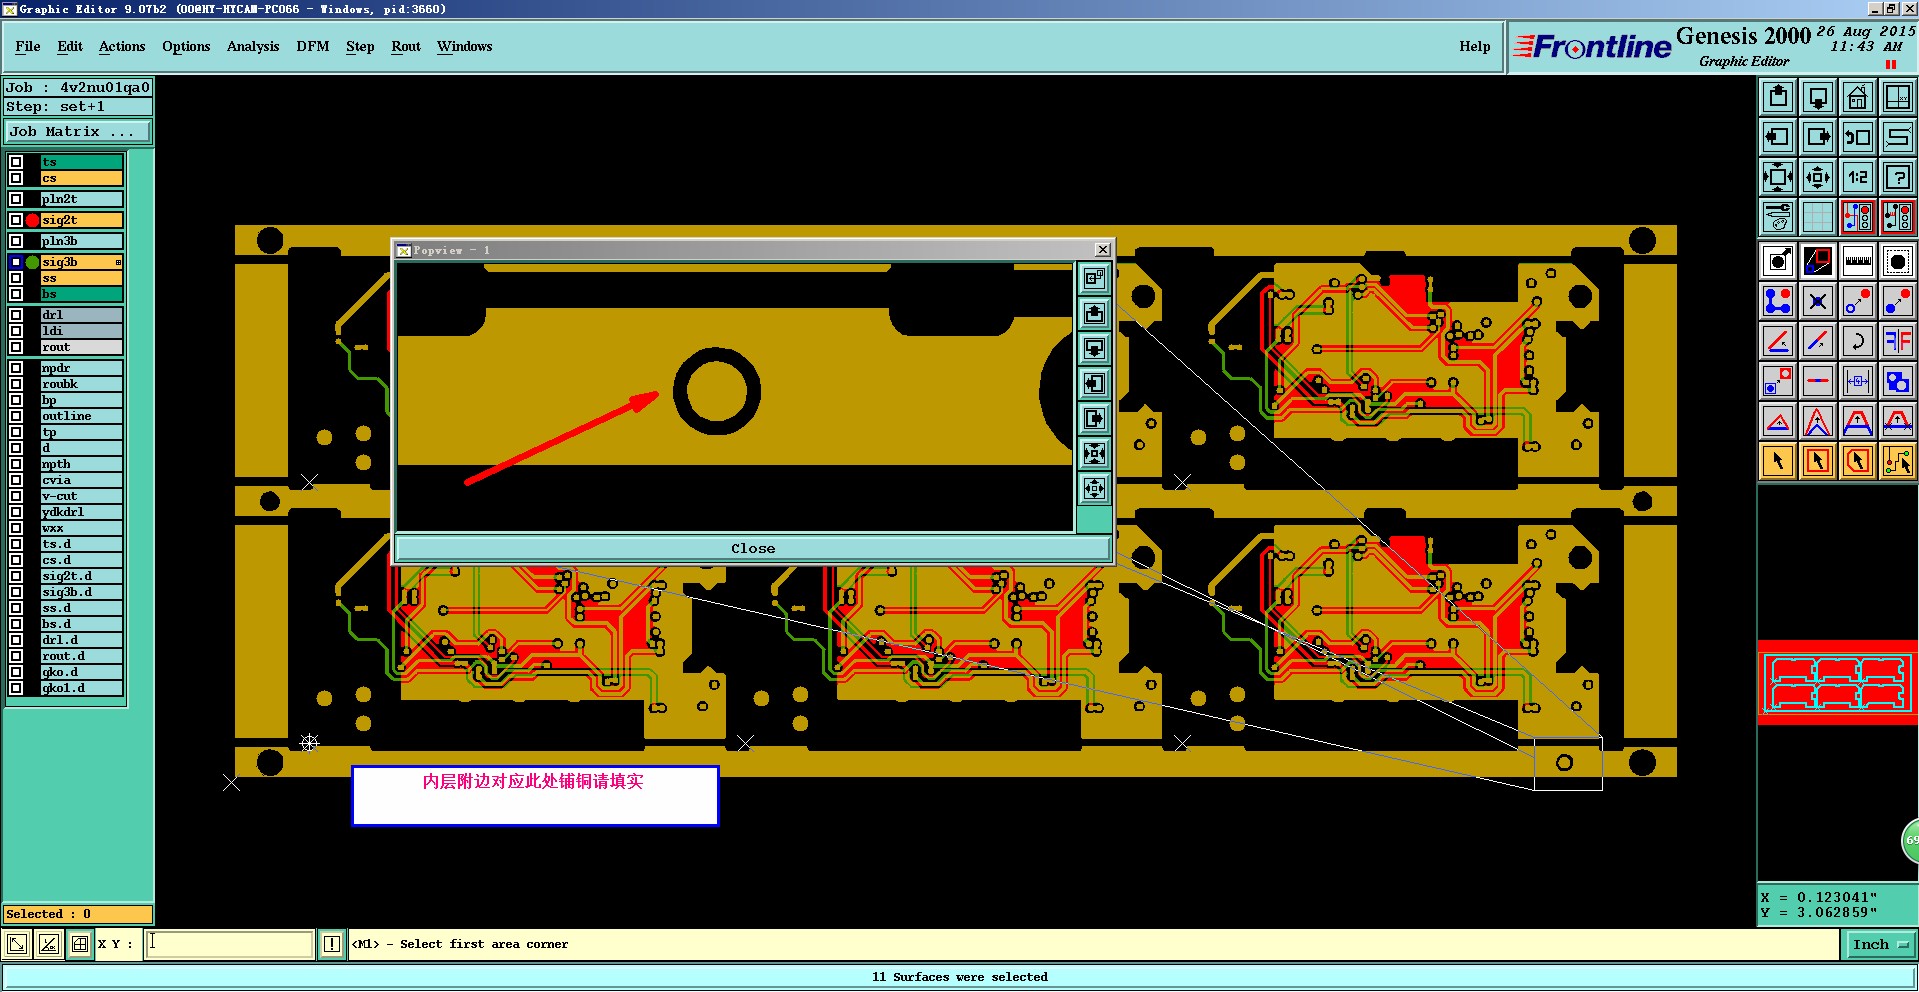
Task: Click the pan up view icon
Action: point(1778,97)
